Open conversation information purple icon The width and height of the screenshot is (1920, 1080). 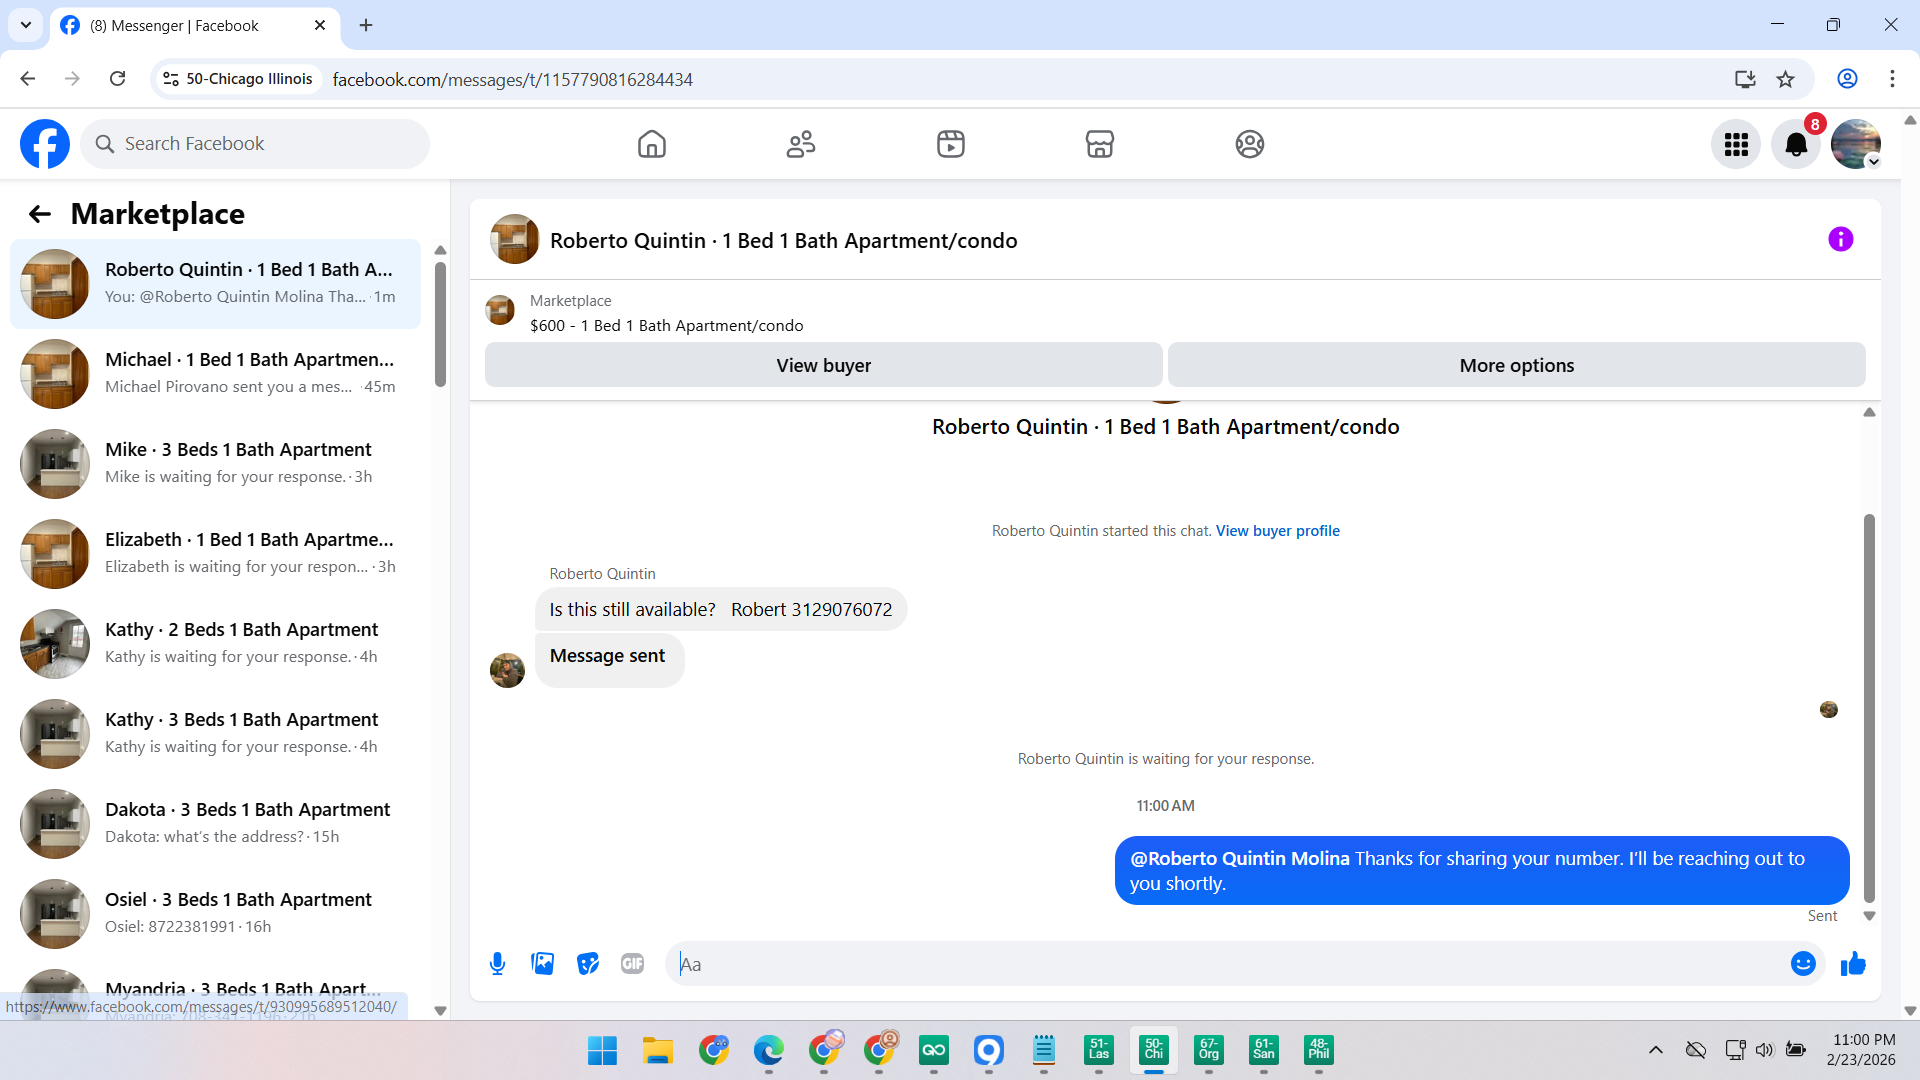(1840, 240)
